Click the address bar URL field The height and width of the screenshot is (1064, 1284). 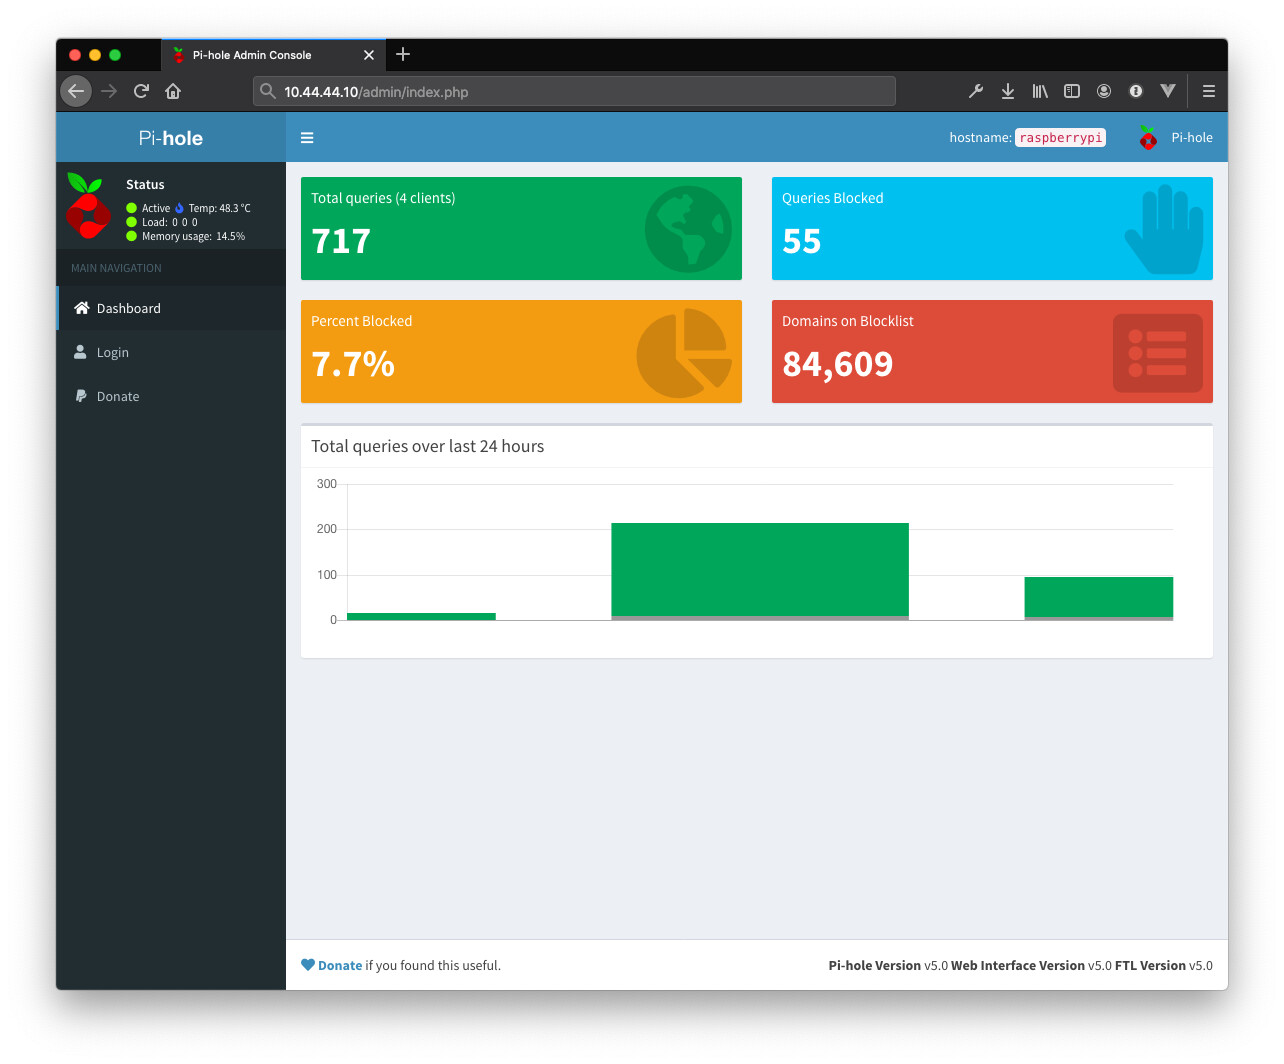[x=574, y=91]
